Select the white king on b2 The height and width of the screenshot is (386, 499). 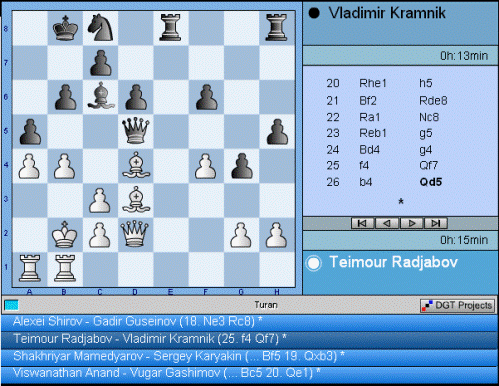pos(65,234)
